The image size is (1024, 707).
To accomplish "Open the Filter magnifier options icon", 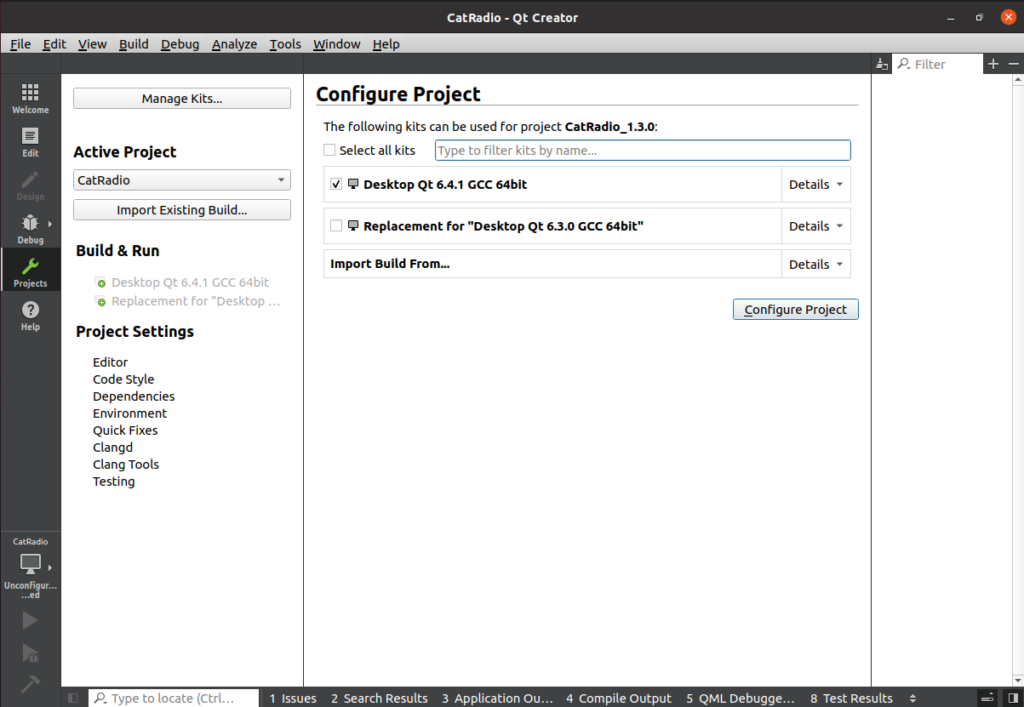I will [904, 63].
